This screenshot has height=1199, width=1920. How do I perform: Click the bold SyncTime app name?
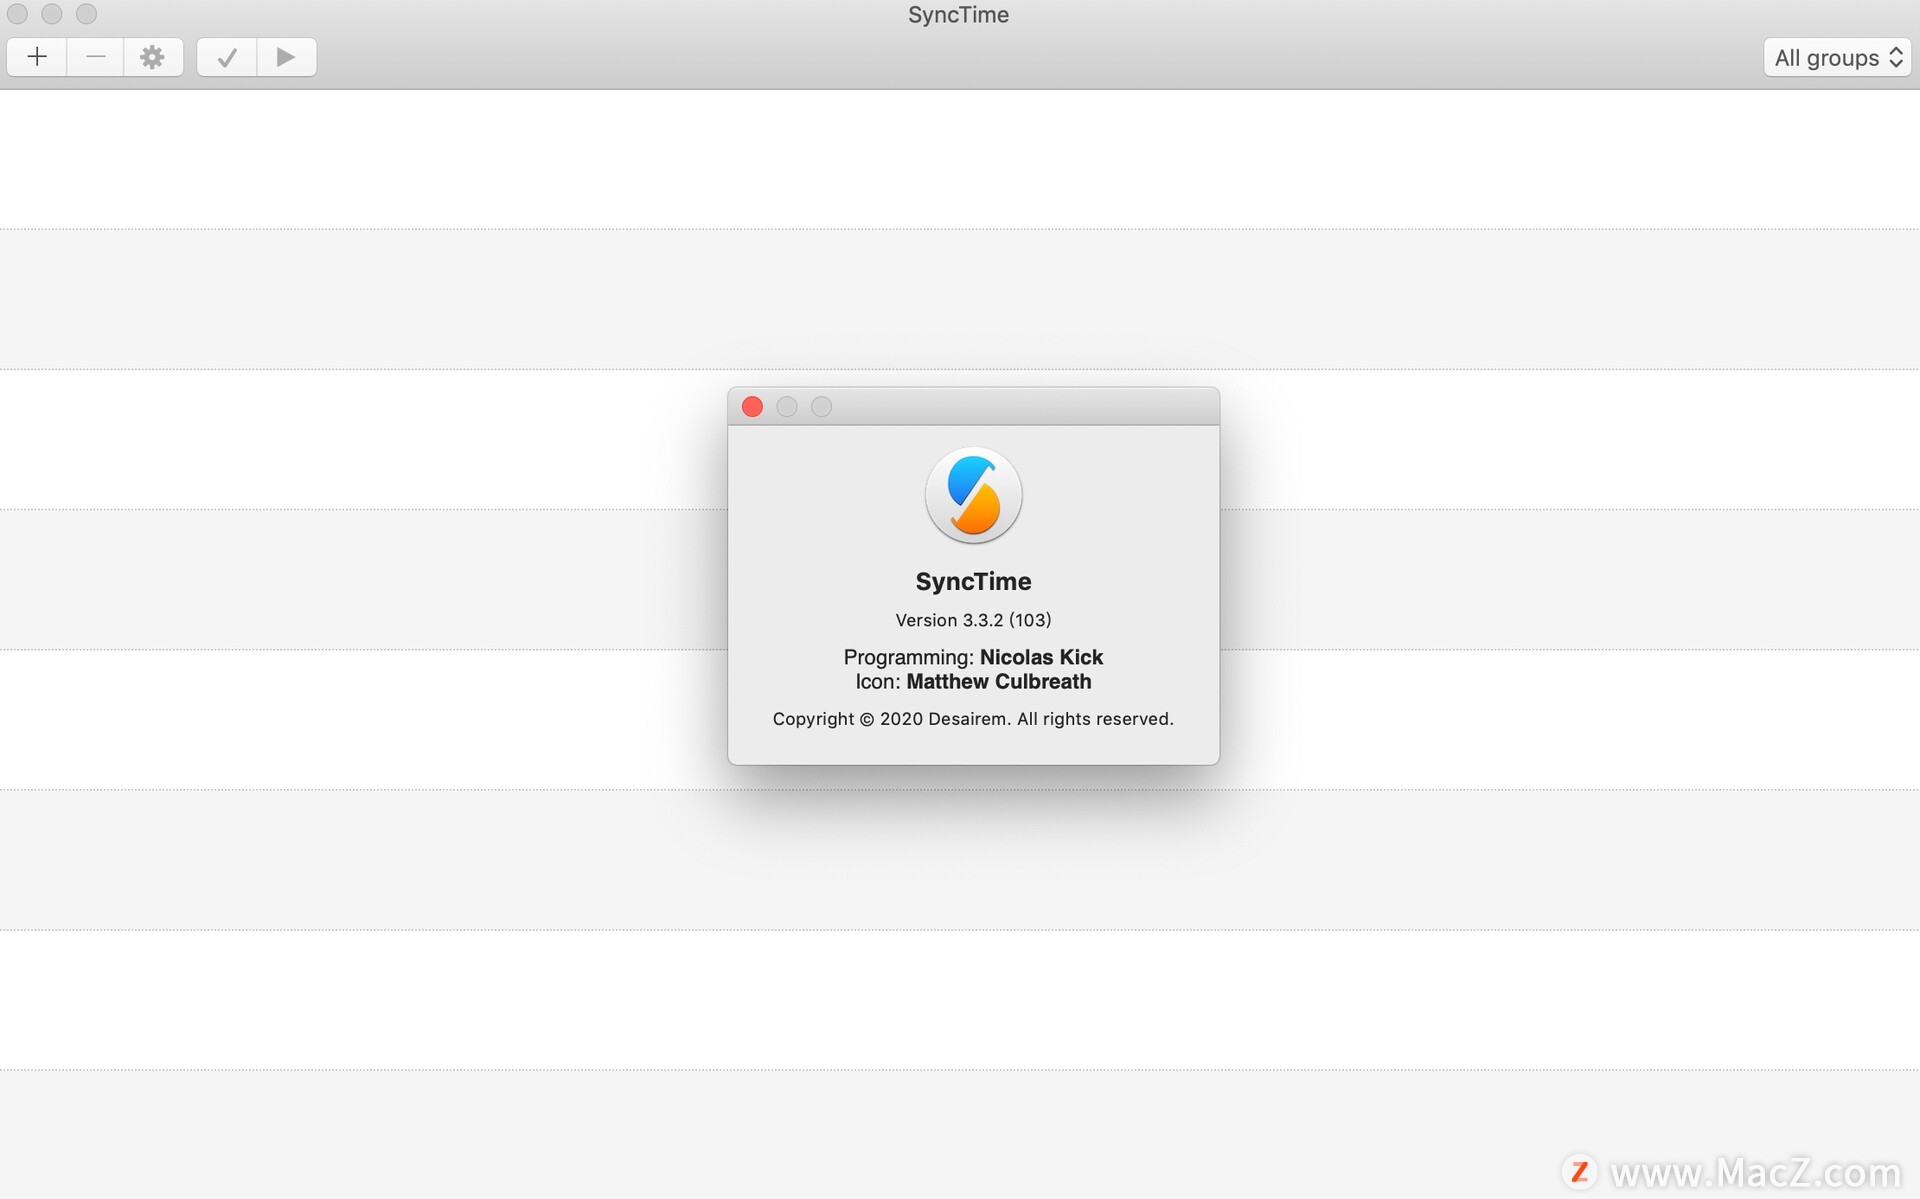973,581
